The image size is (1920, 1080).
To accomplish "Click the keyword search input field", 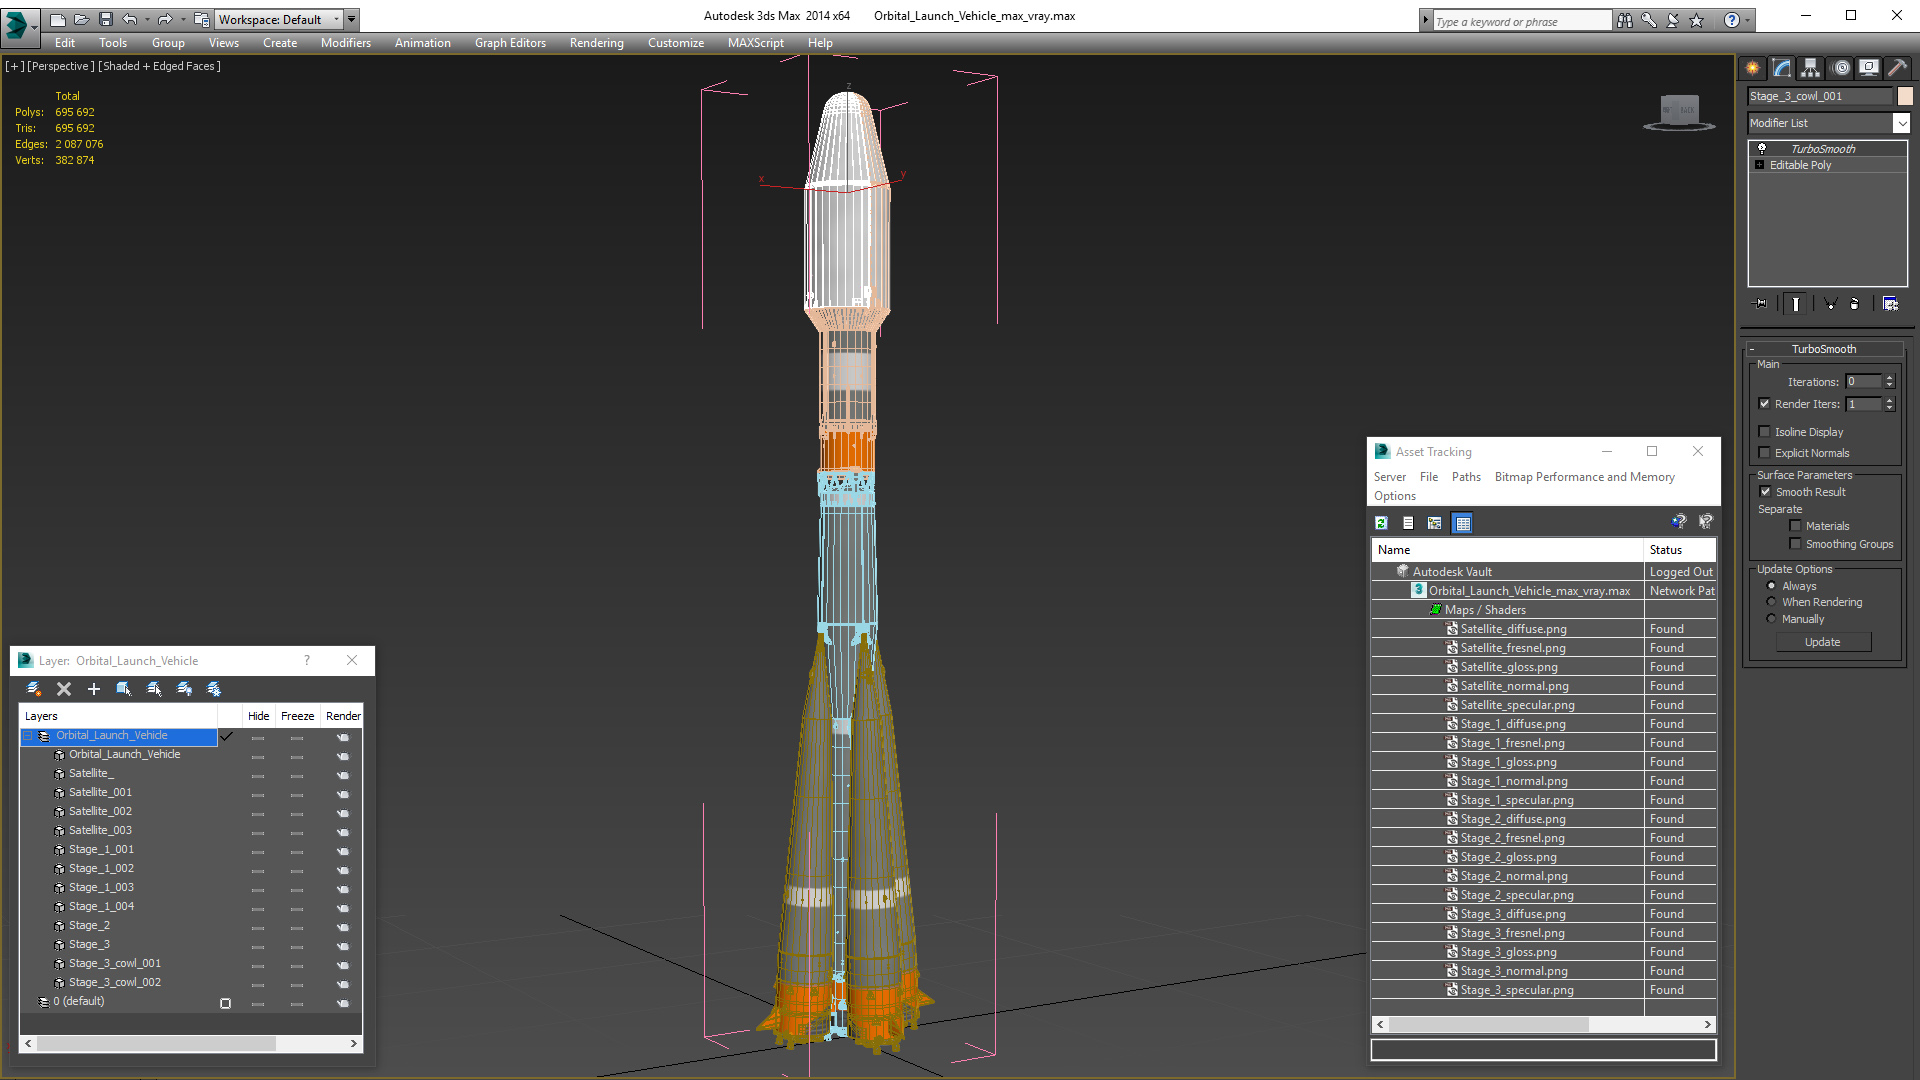I will [1522, 21].
